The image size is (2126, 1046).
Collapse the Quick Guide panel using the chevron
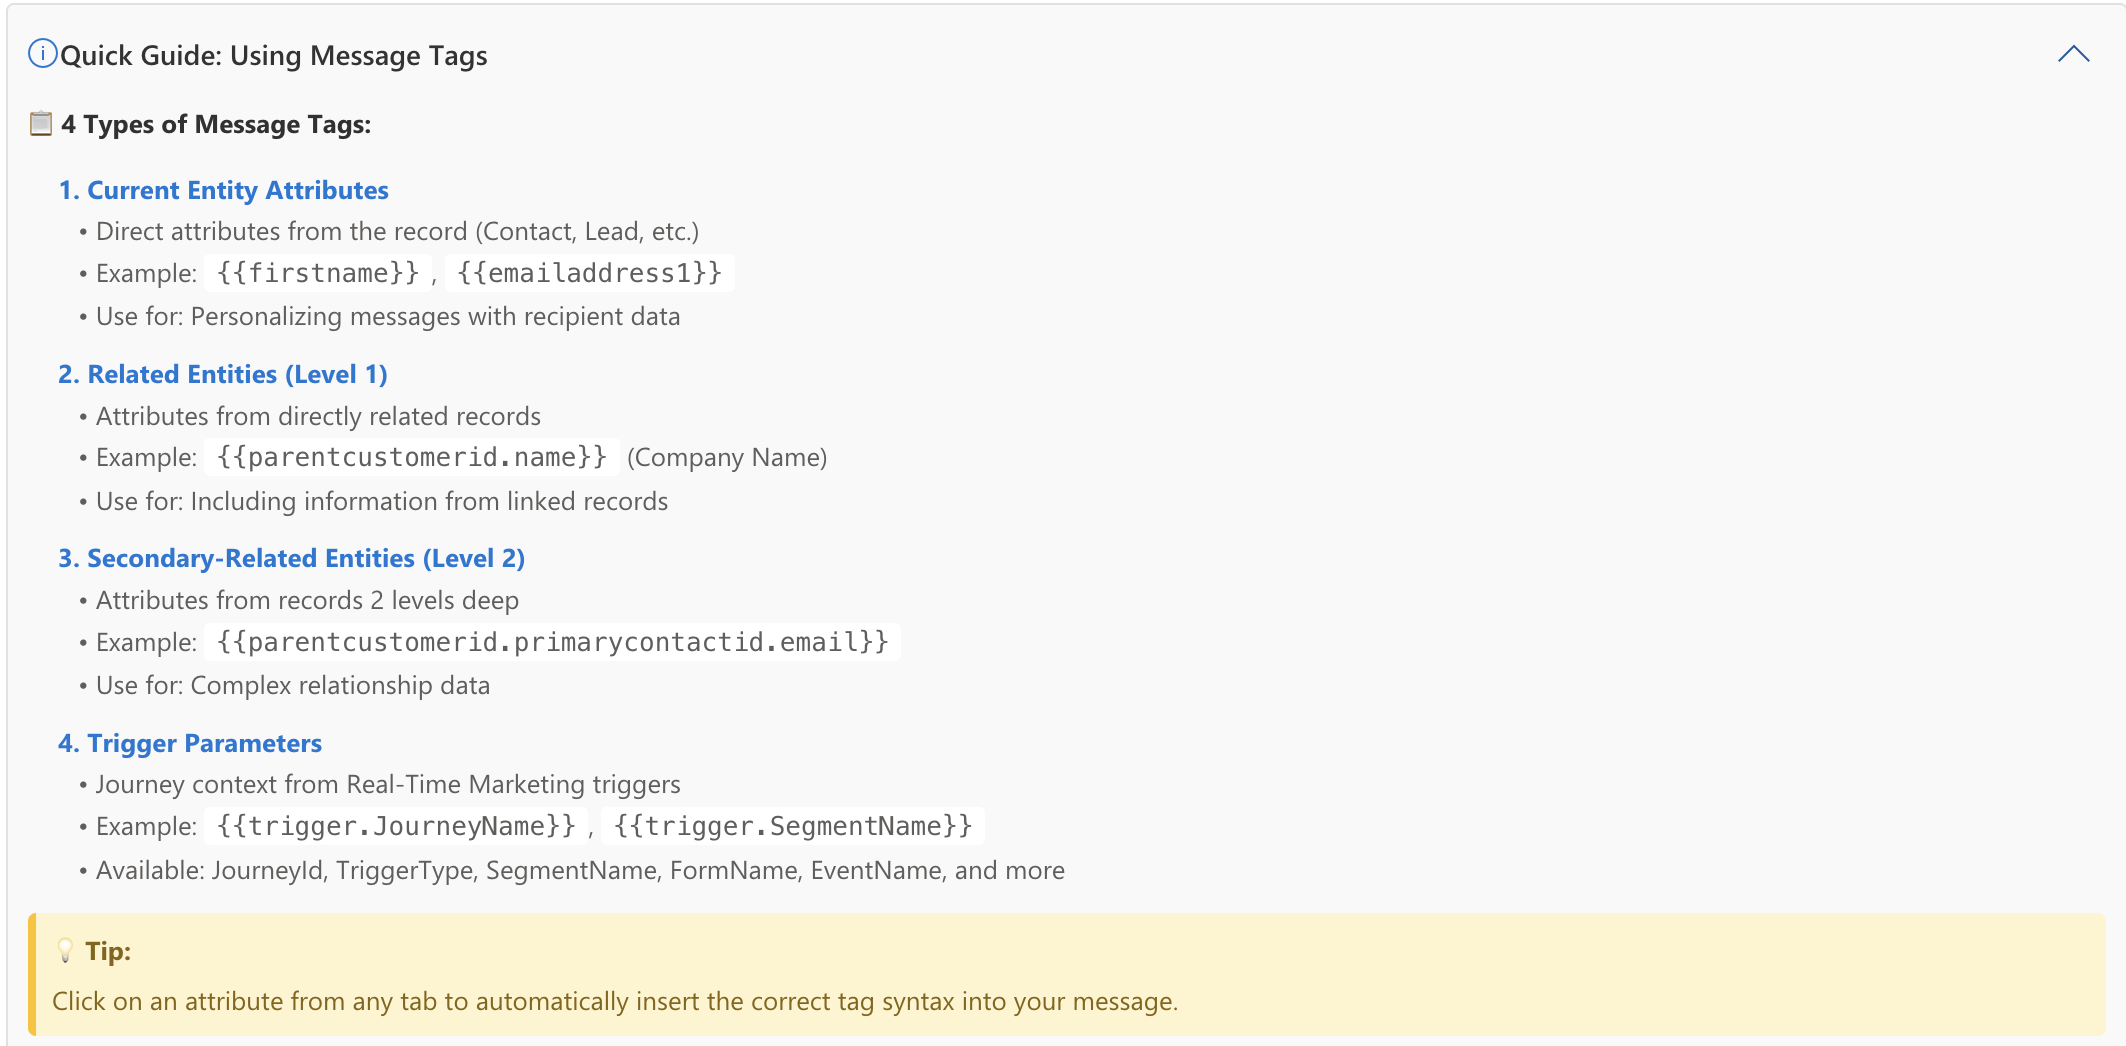point(2073,54)
